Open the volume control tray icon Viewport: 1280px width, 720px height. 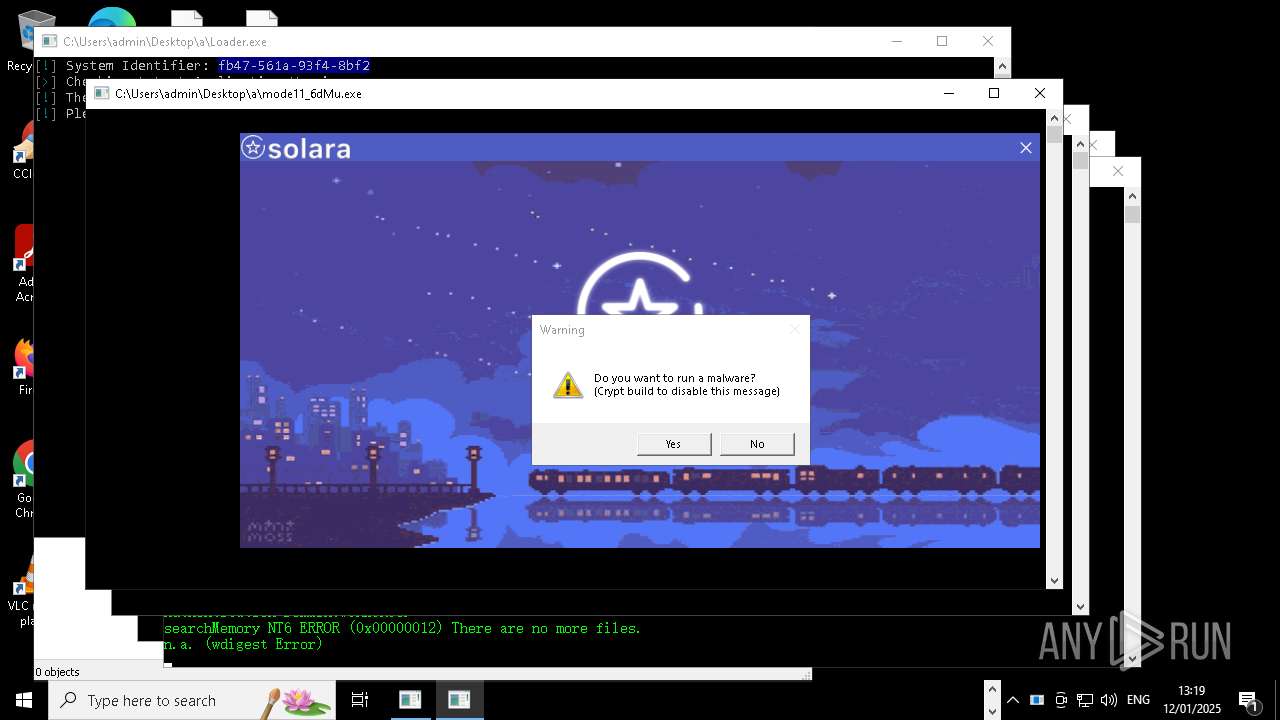(x=1109, y=700)
